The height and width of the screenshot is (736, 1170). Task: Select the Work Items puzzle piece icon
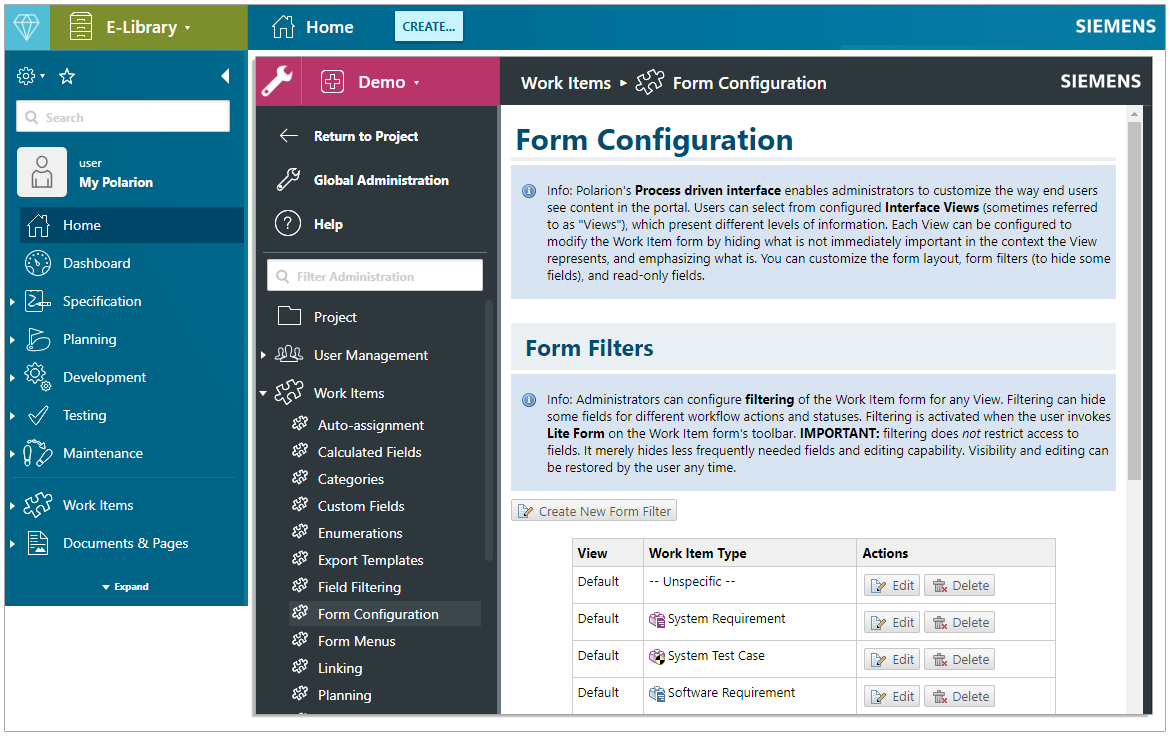click(x=37, y=505)
